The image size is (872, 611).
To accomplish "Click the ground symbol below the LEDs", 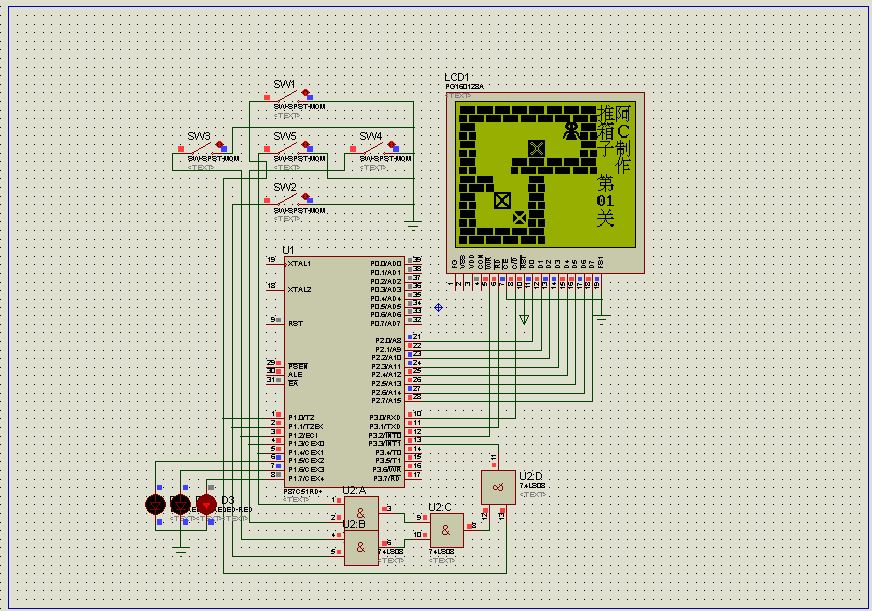I will point(181,550).
